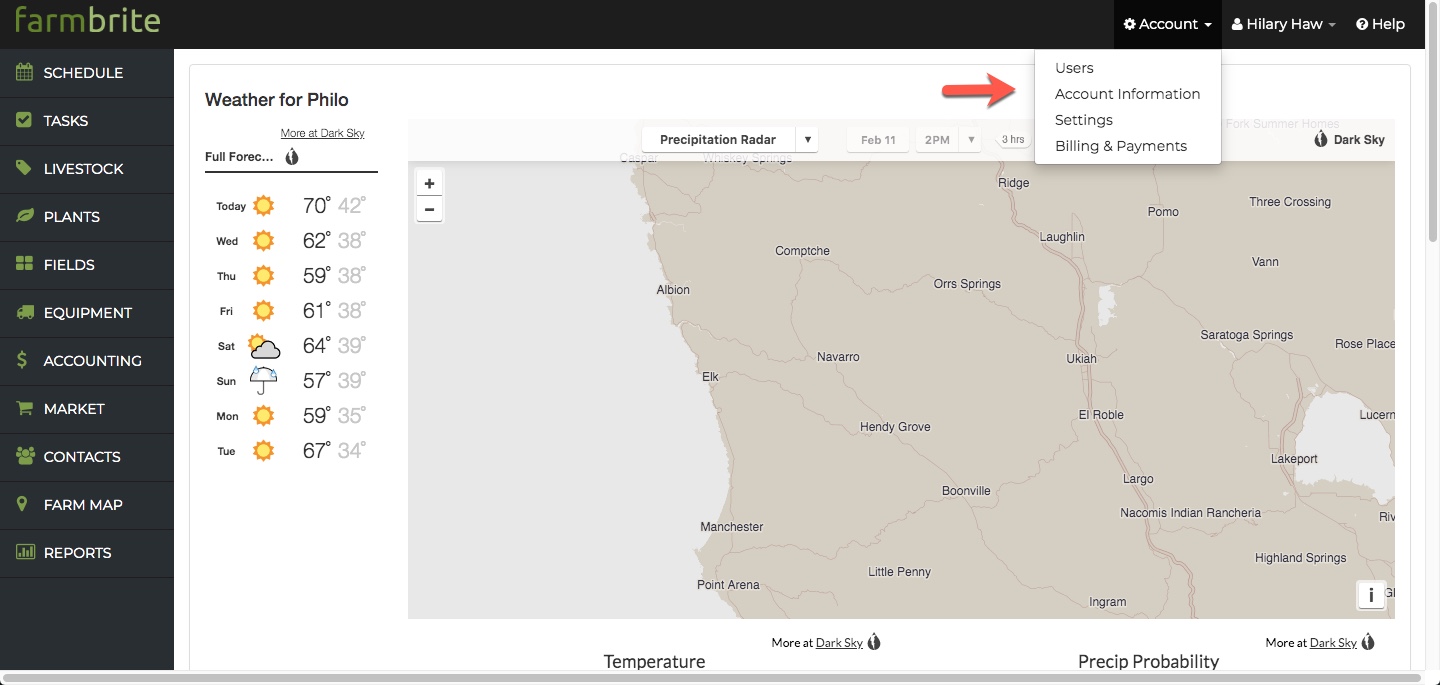Open the Precipitation Radar dropdown
The height and width of the screenshot is (685, 1440).
pyautogui.click(x=730, y=140)
